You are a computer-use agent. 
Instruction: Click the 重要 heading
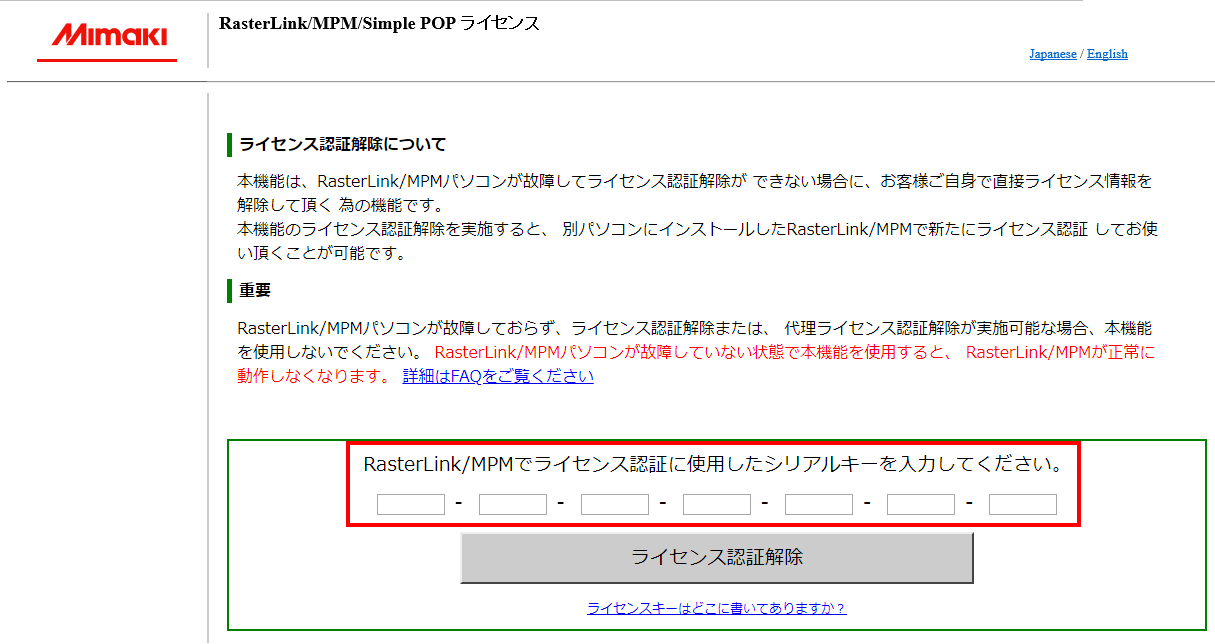pyautogui.click(x=255, y=291)
